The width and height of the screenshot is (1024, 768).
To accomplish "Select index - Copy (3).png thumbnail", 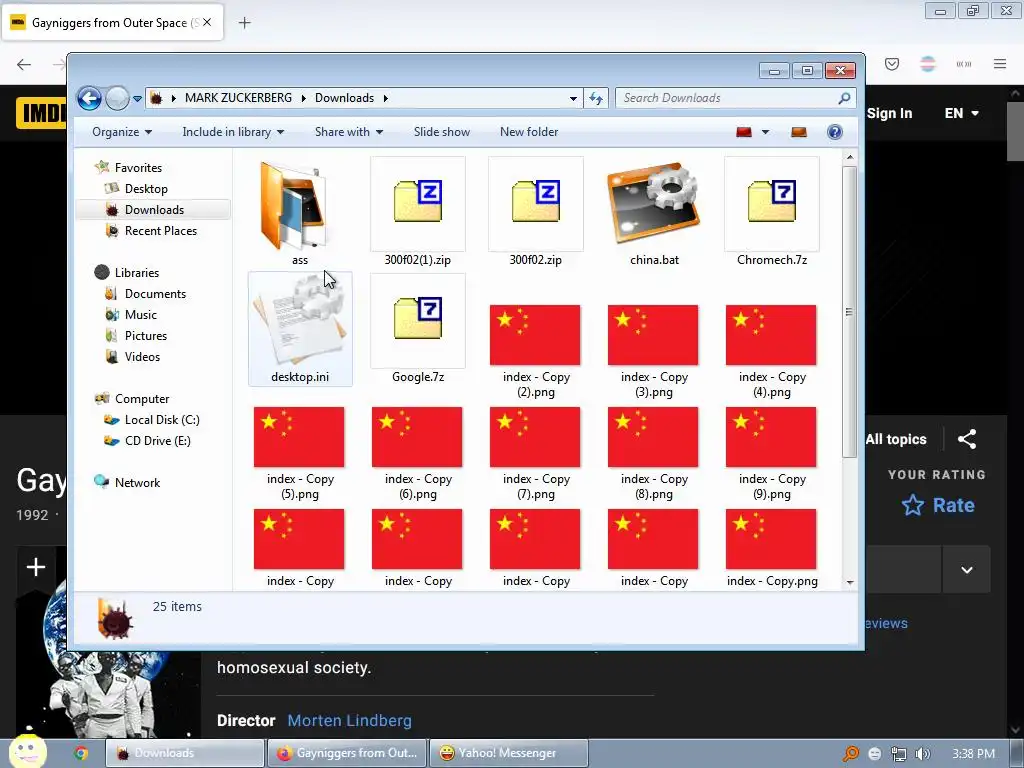I will click(x=654, y=335).
